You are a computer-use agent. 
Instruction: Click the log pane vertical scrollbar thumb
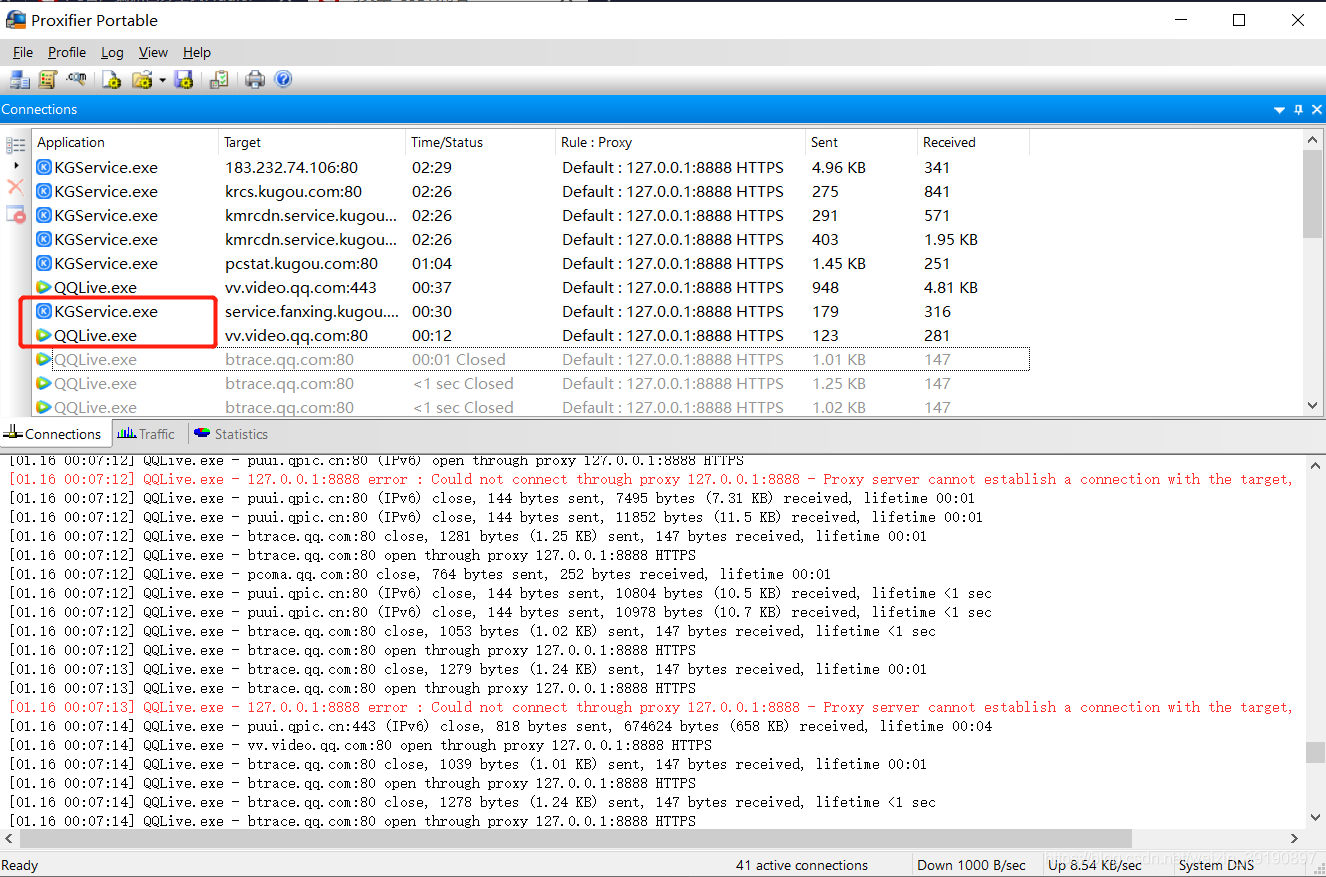pos(1314,752)
